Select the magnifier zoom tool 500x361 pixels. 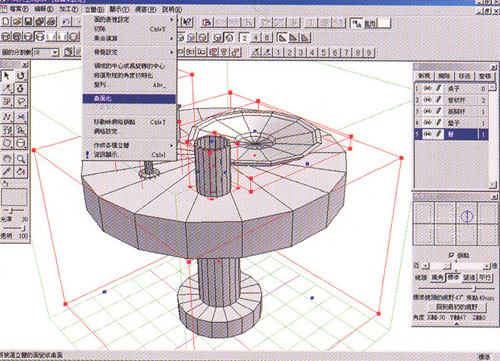[21, 159]
